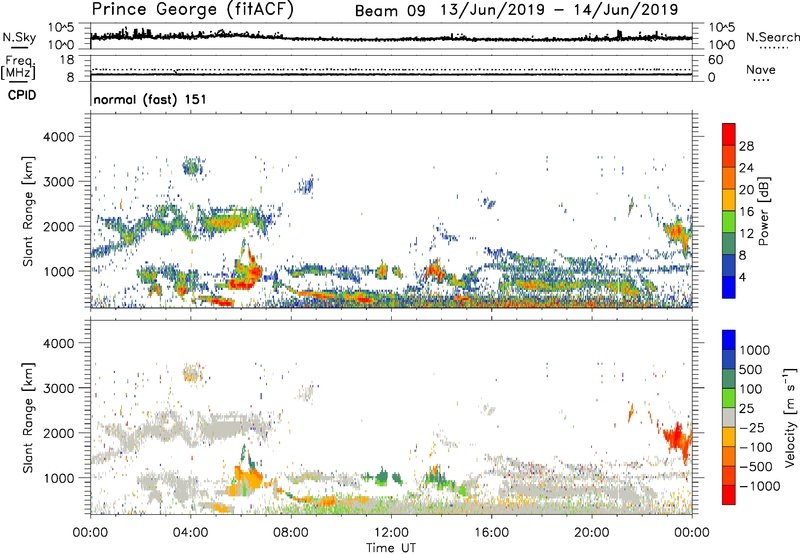This screenshot has height=554, width=800.
Task: Click the '16' tick on the Power scale
Action: click(746, 212)
